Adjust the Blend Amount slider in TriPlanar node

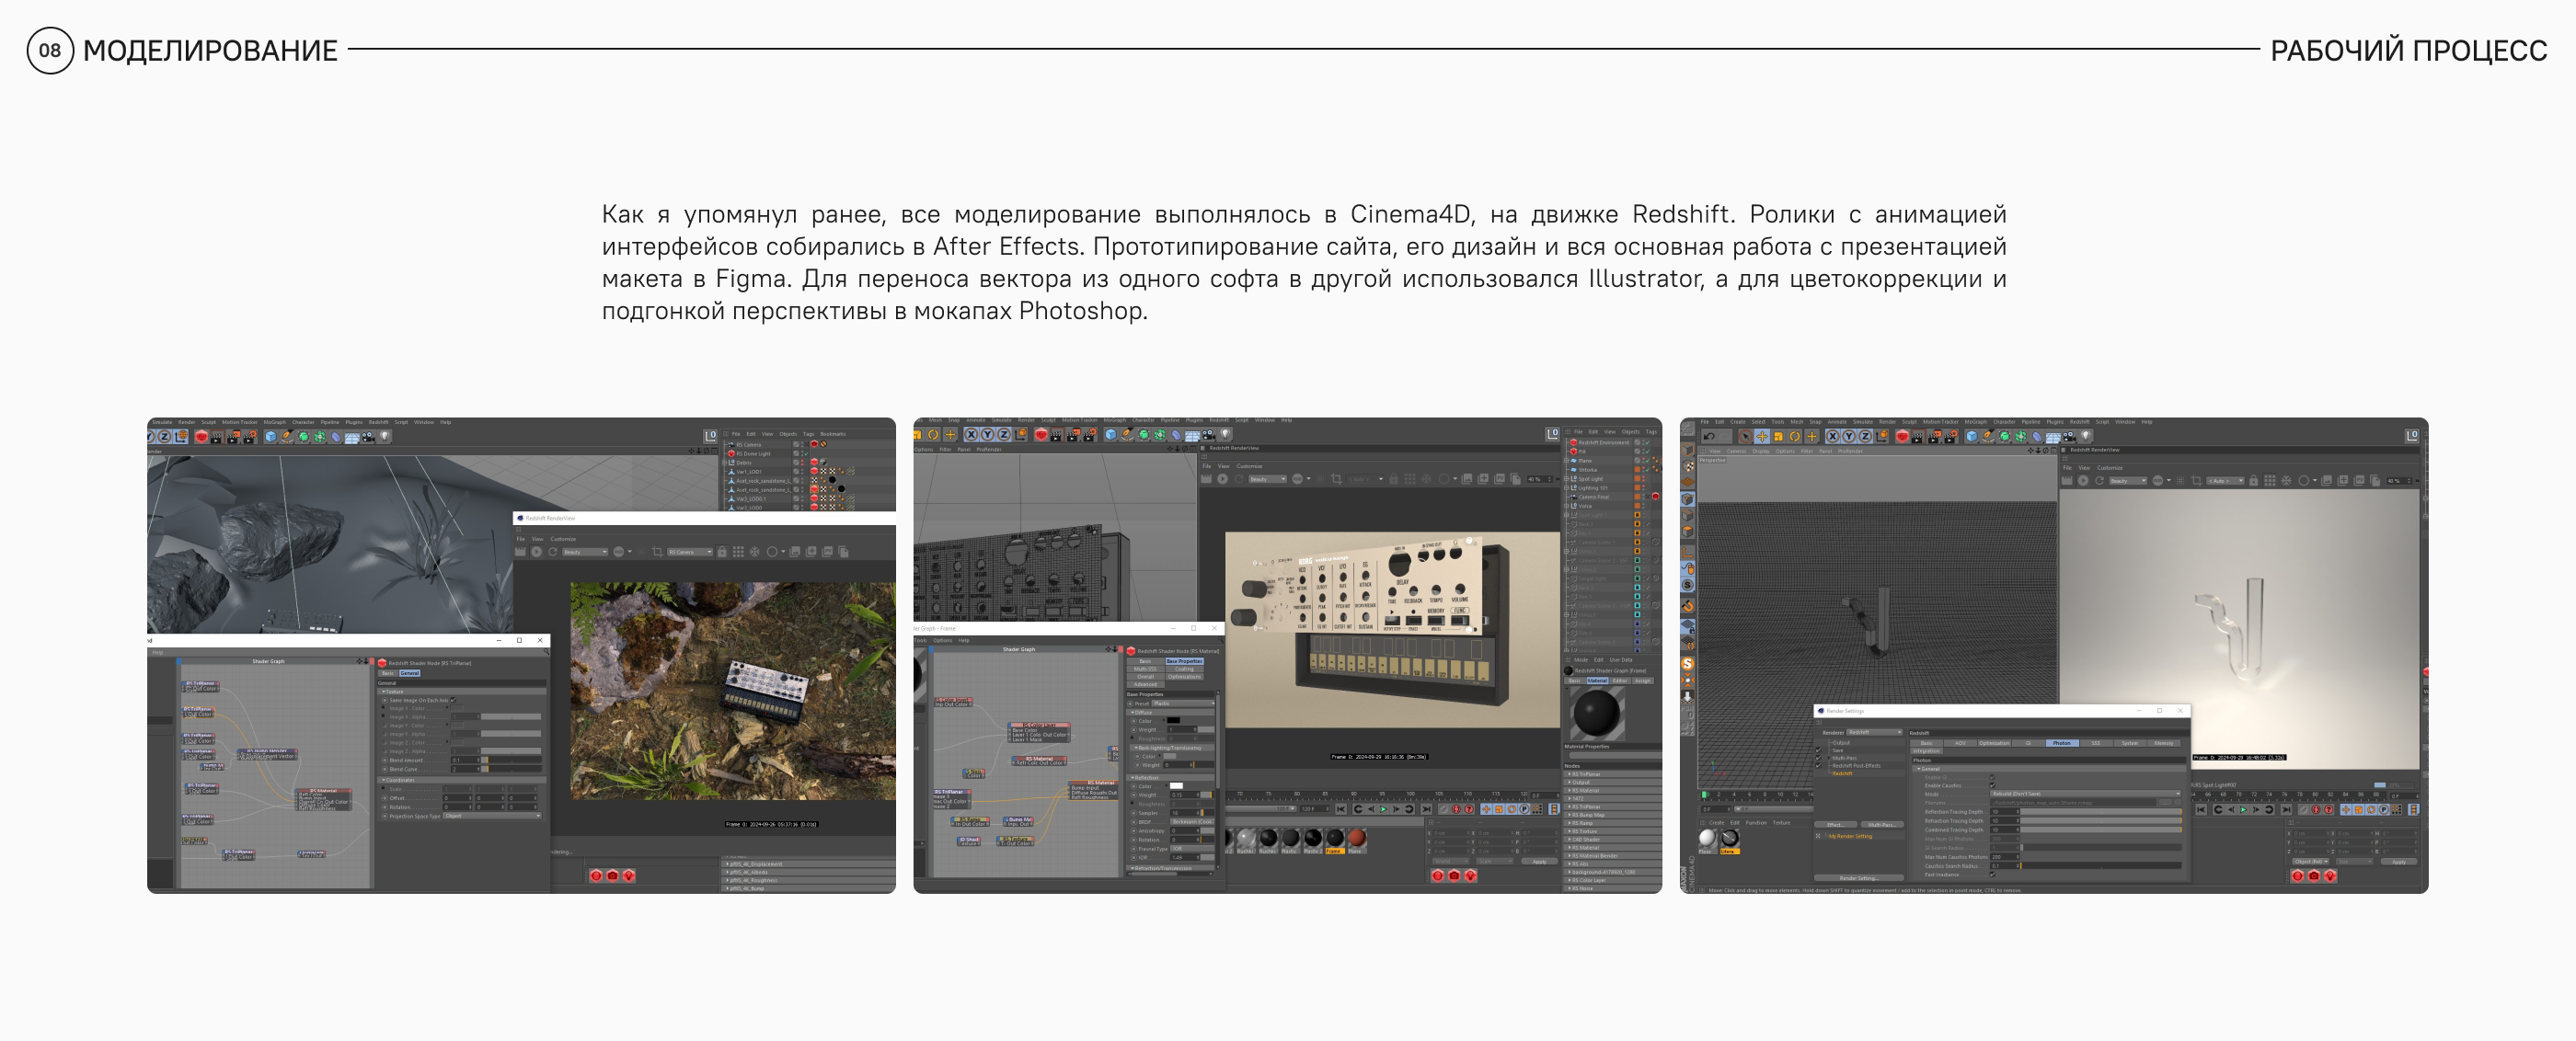coord(512,761)
